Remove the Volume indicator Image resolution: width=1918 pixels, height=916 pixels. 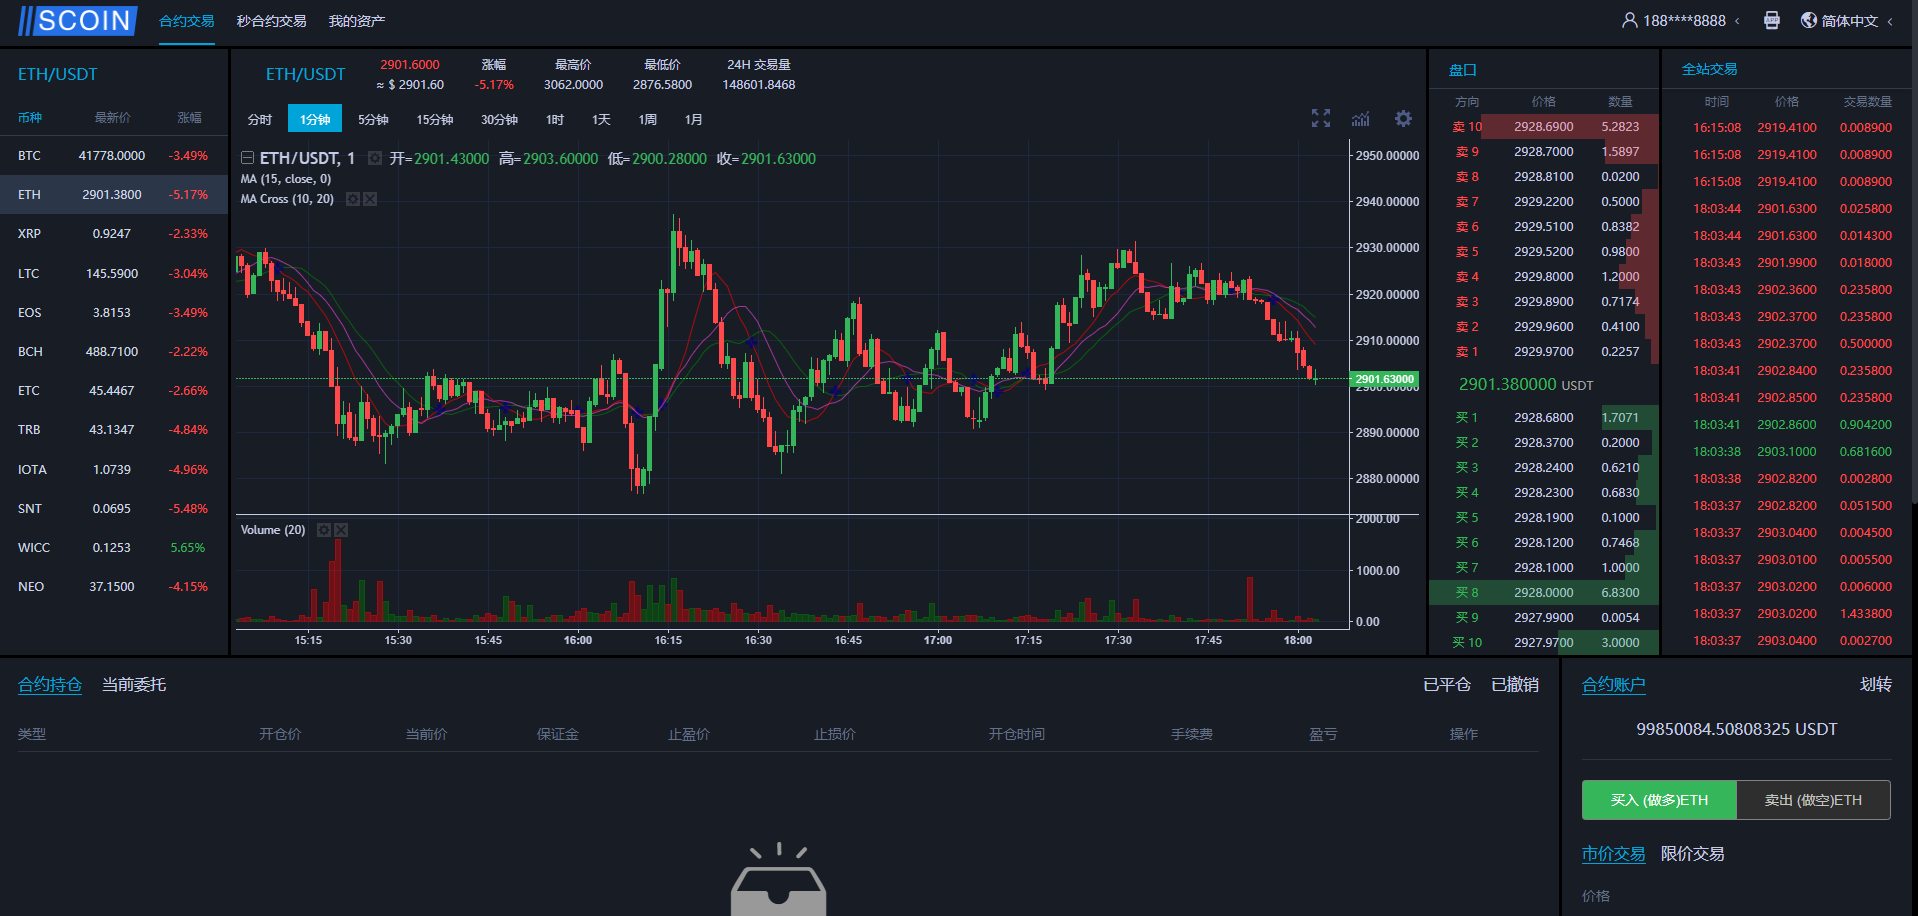coord(341,530)
